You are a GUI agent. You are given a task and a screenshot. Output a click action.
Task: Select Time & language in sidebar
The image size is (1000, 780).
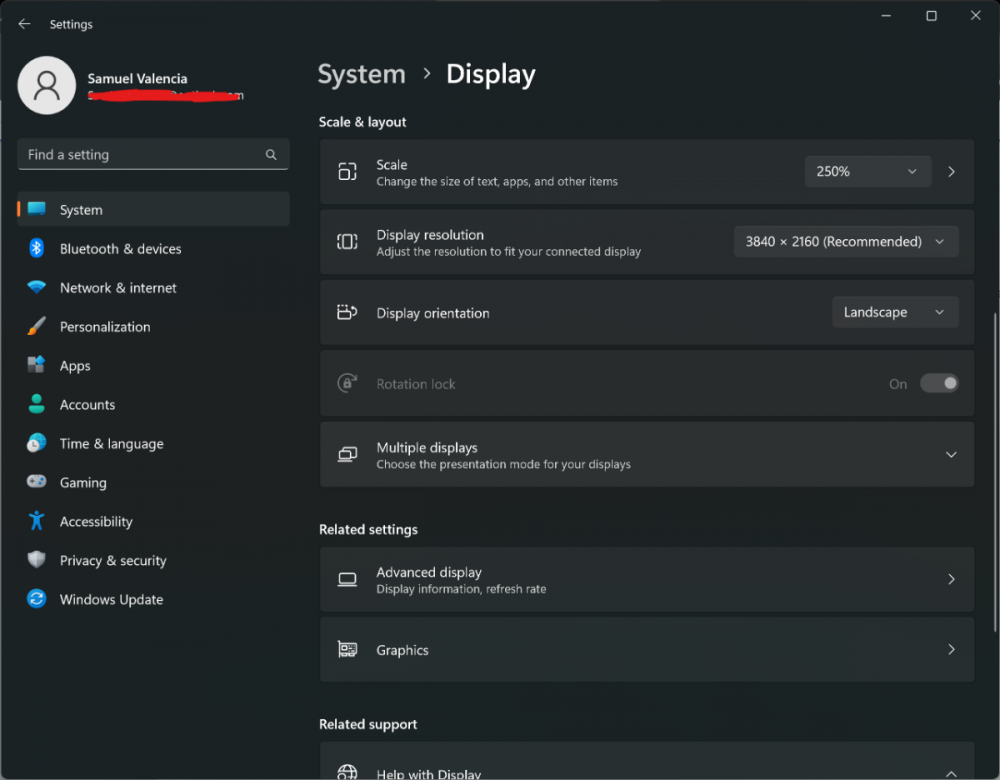coord(111,444)
